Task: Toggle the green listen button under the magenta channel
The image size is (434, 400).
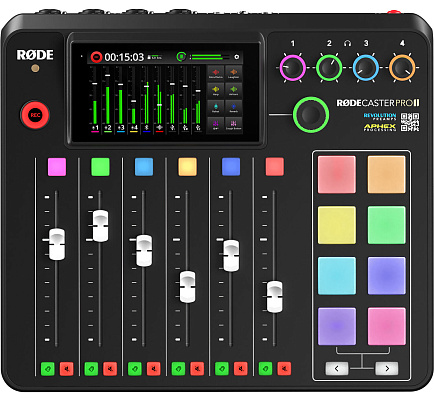Action: pos(48,369)
